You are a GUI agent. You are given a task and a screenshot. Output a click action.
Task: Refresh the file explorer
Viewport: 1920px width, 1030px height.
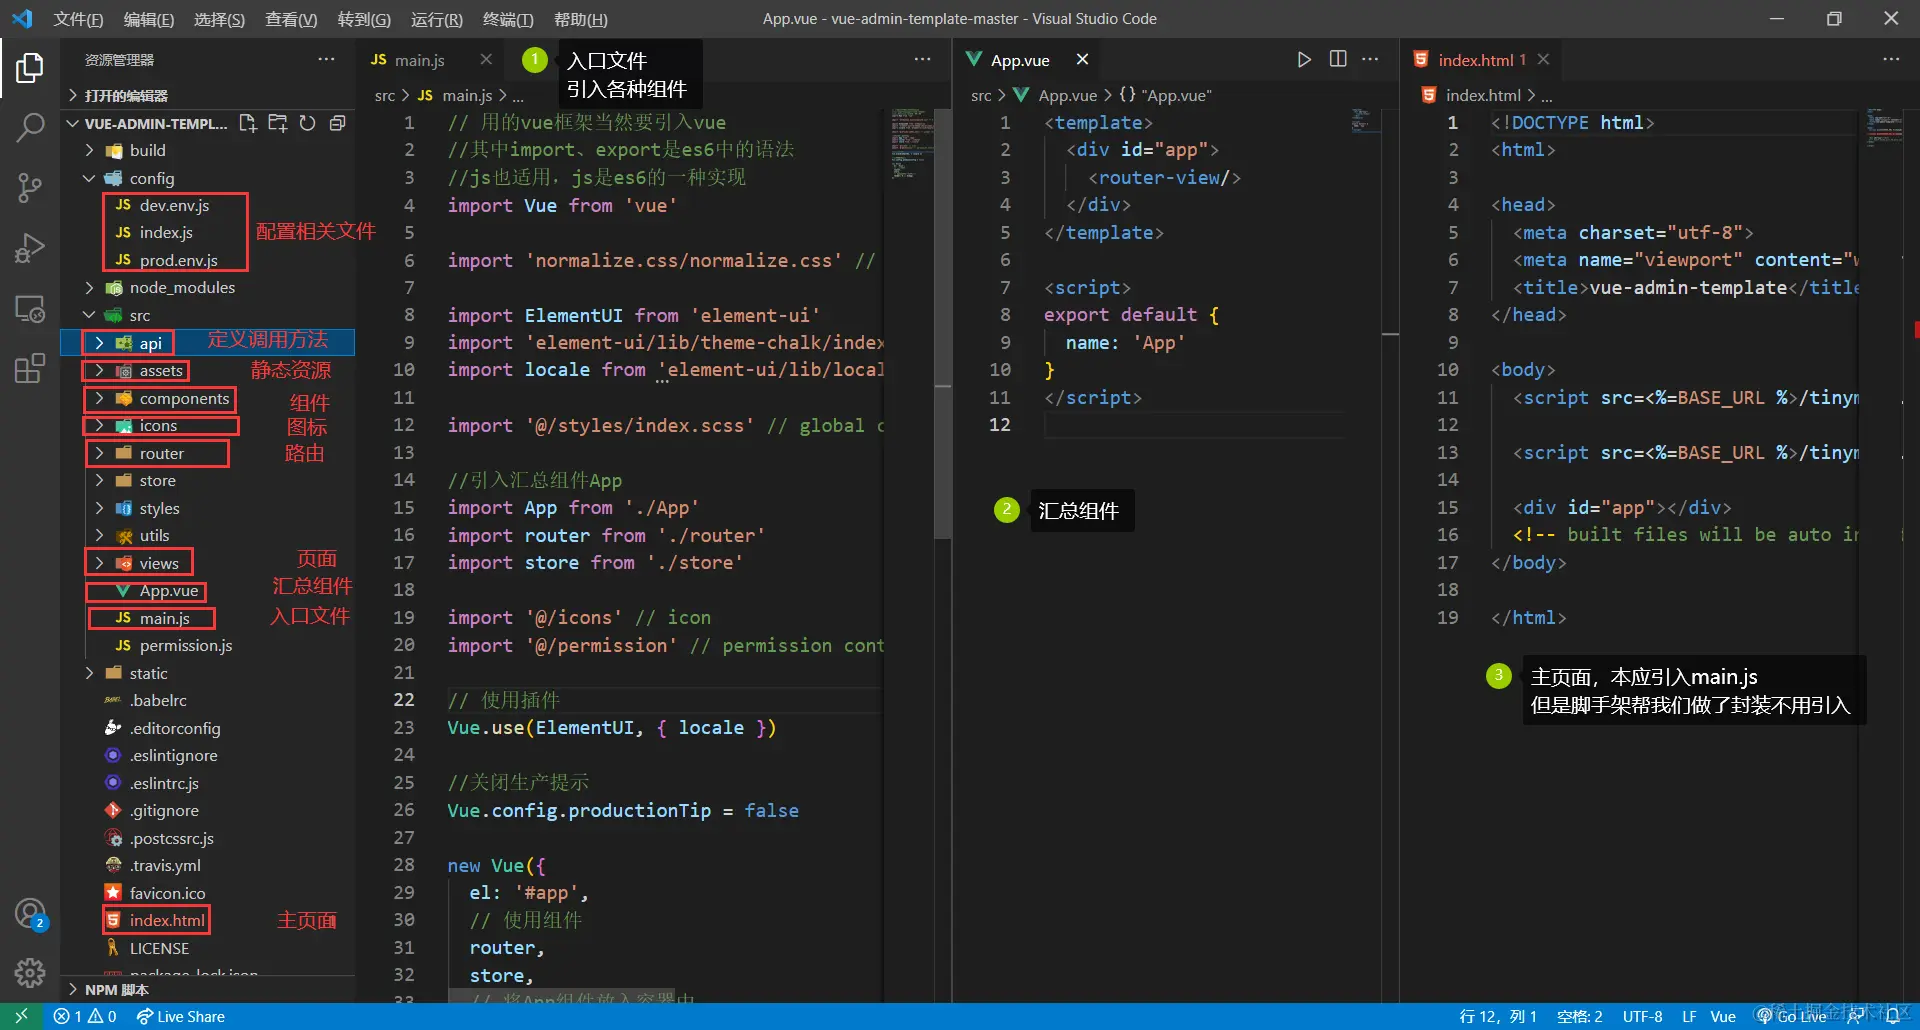click(x=308, y=123)
